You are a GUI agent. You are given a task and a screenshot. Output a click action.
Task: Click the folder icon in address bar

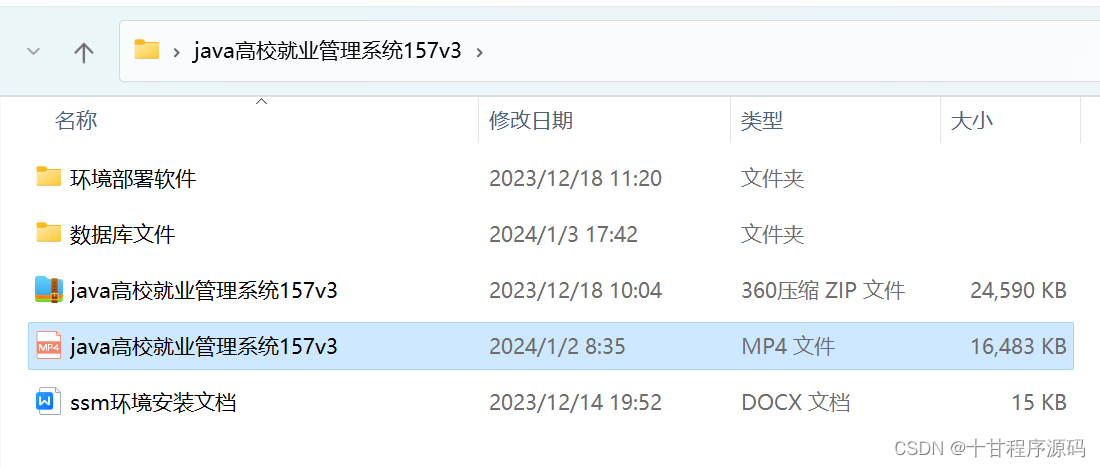pos(147,50)
